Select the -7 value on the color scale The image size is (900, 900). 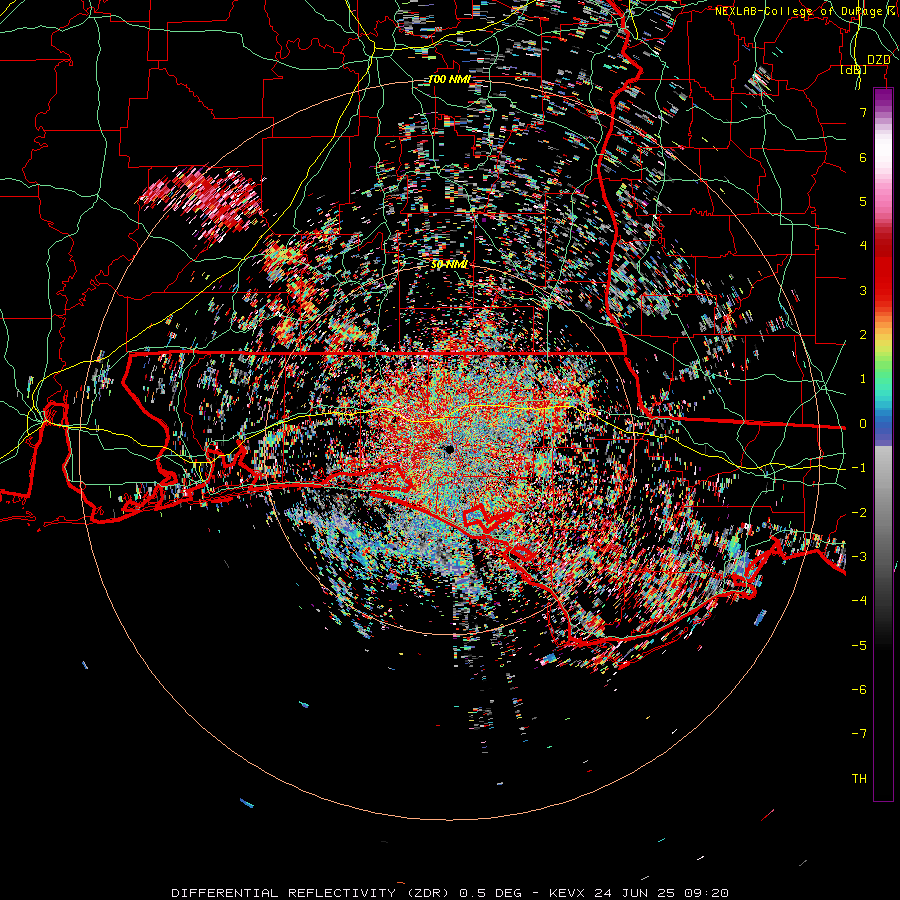click(x=859, y=734)
